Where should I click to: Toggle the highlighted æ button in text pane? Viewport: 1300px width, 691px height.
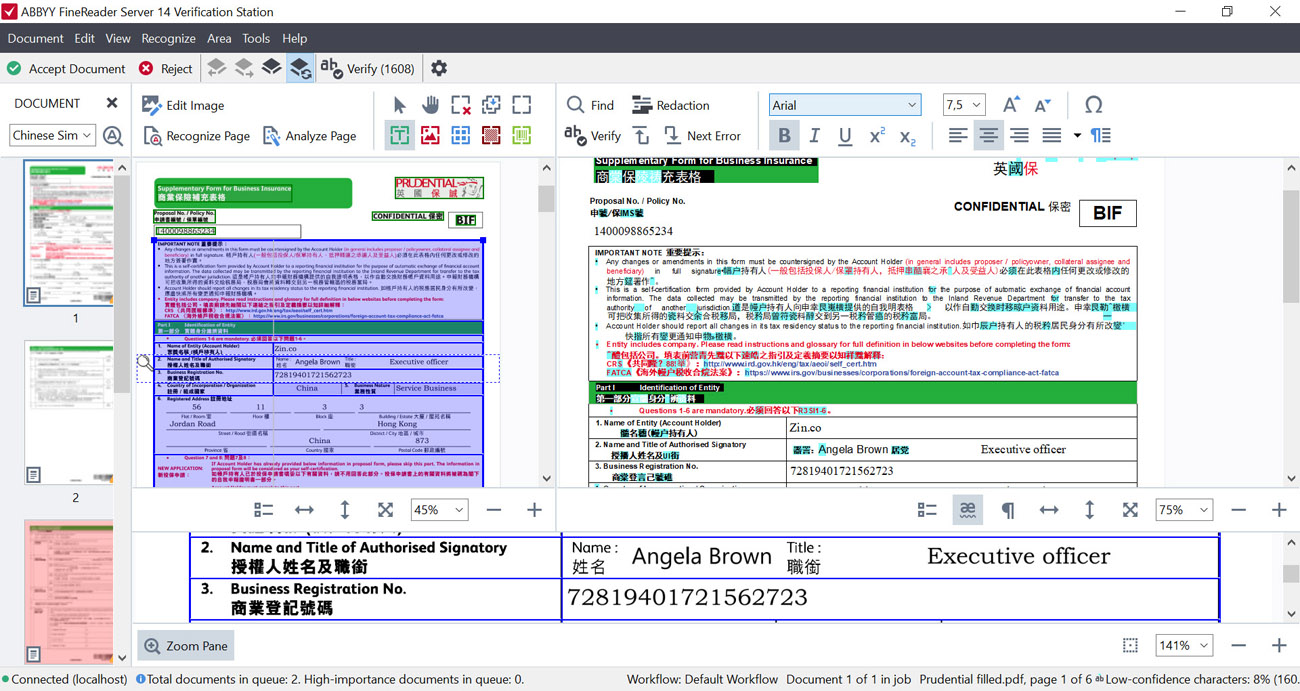point(968,510)
